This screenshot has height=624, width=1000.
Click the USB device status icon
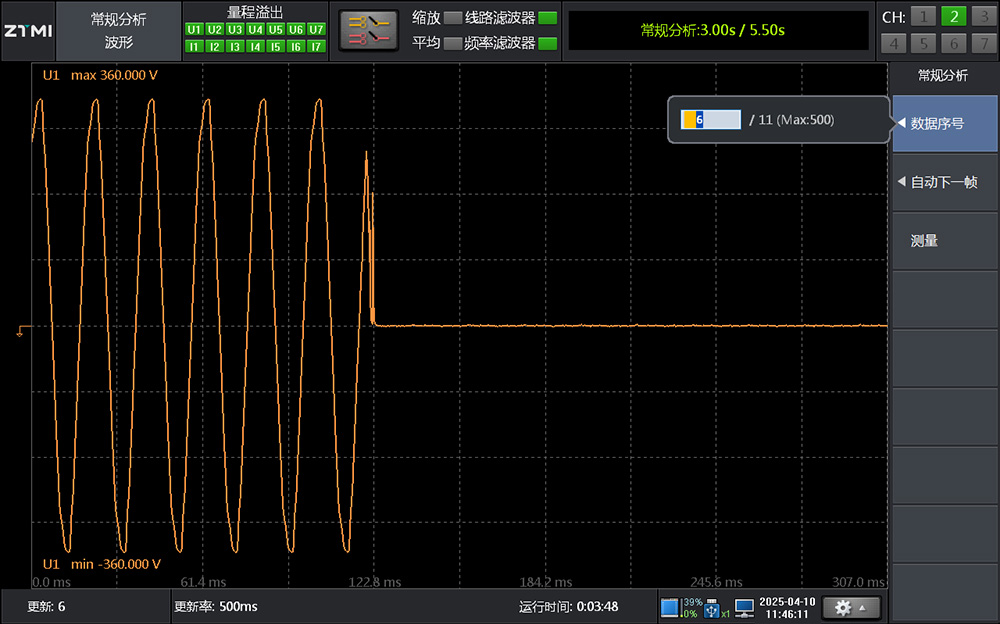(713, 607)
